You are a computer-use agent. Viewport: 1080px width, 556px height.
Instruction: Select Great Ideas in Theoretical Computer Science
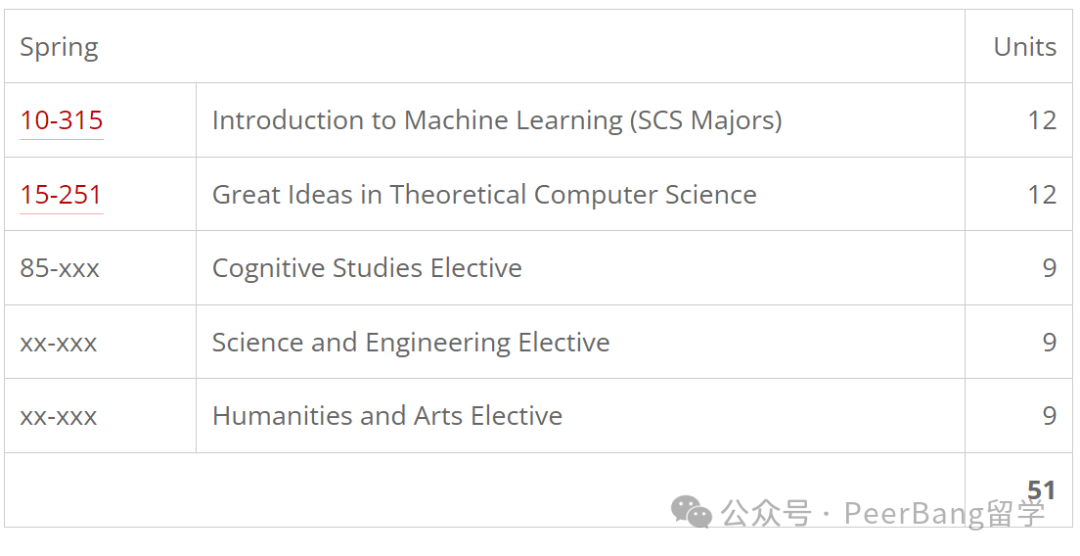484,195
